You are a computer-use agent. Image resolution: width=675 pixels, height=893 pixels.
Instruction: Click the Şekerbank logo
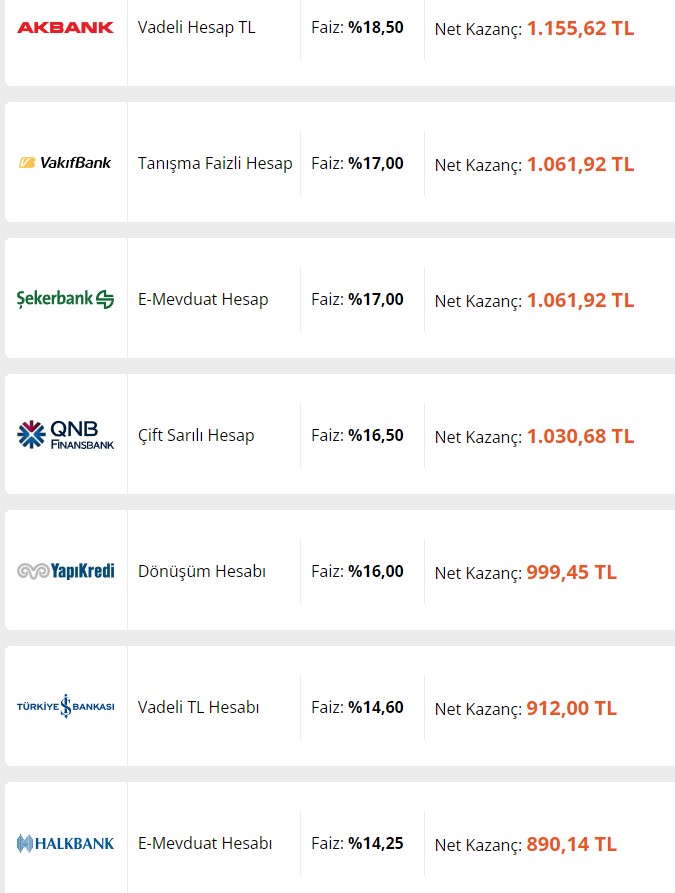pyautogui.click(x=66, y=298)
